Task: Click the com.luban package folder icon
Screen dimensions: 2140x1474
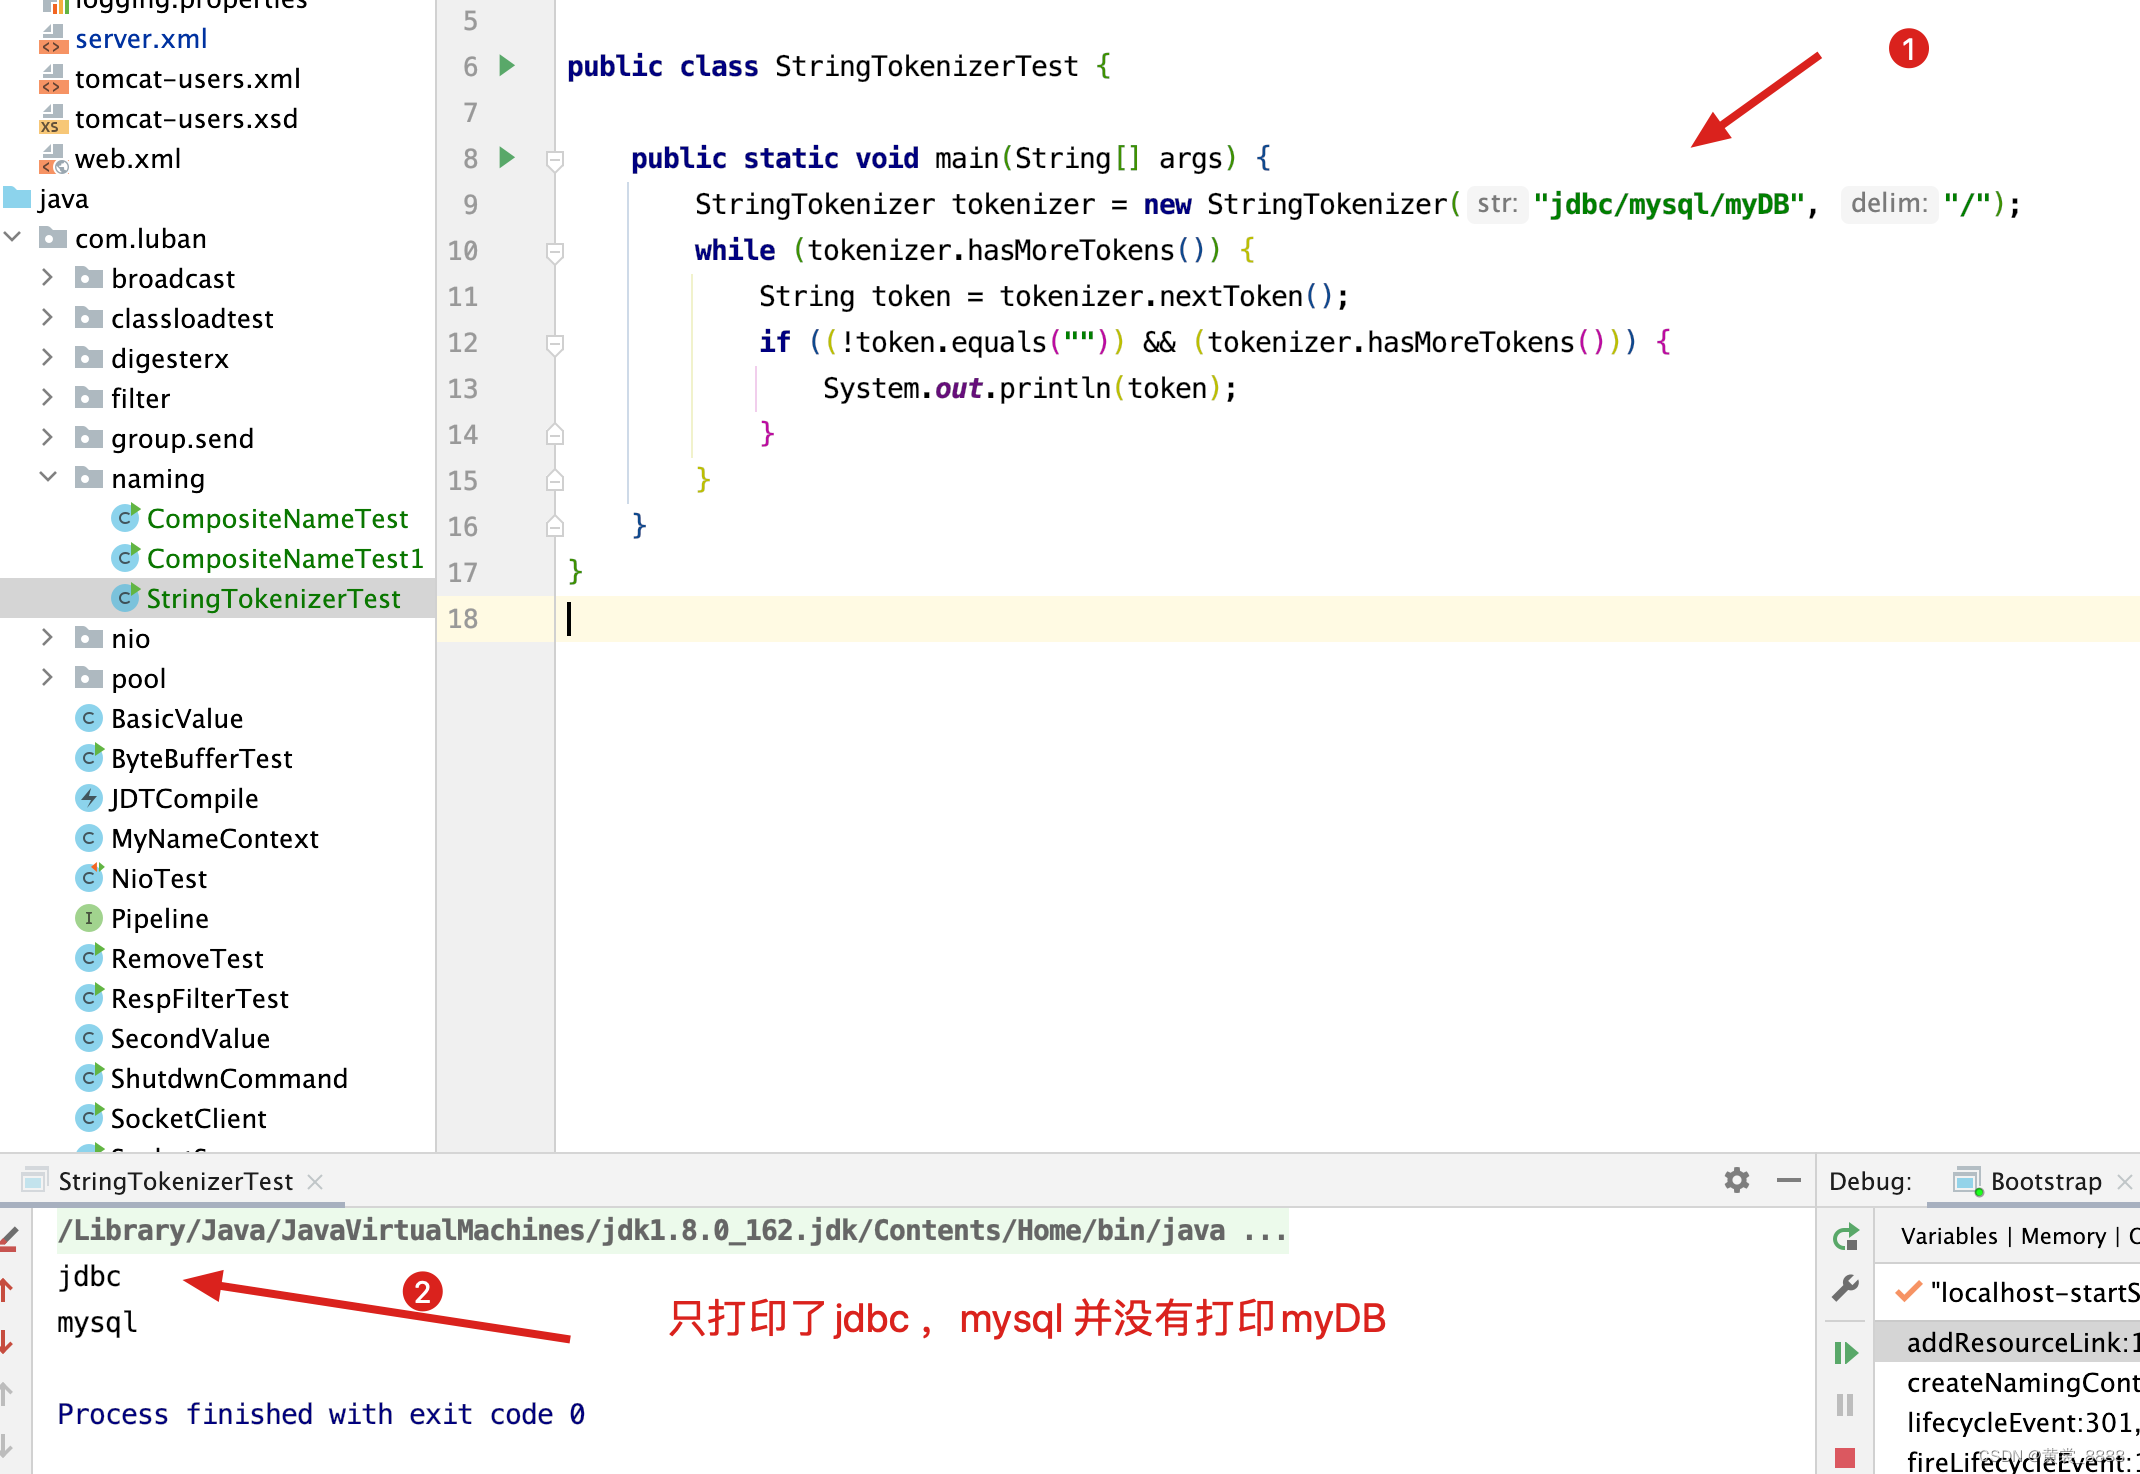Action: 53,238
